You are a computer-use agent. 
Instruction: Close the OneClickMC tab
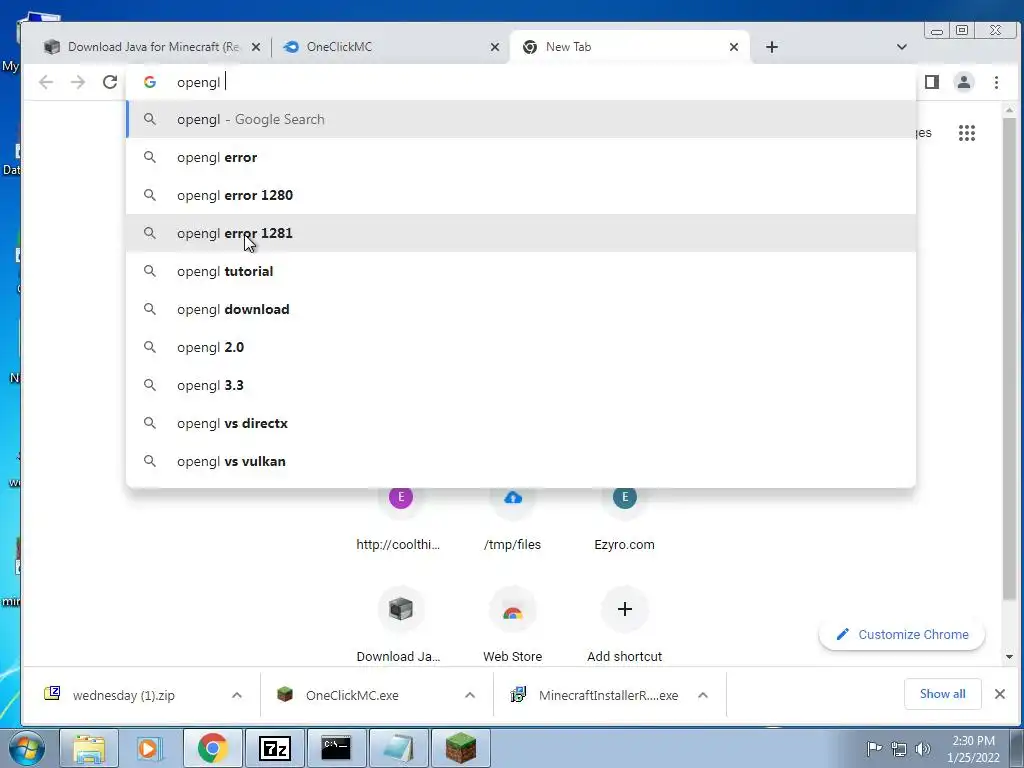(x=495, y=47)
